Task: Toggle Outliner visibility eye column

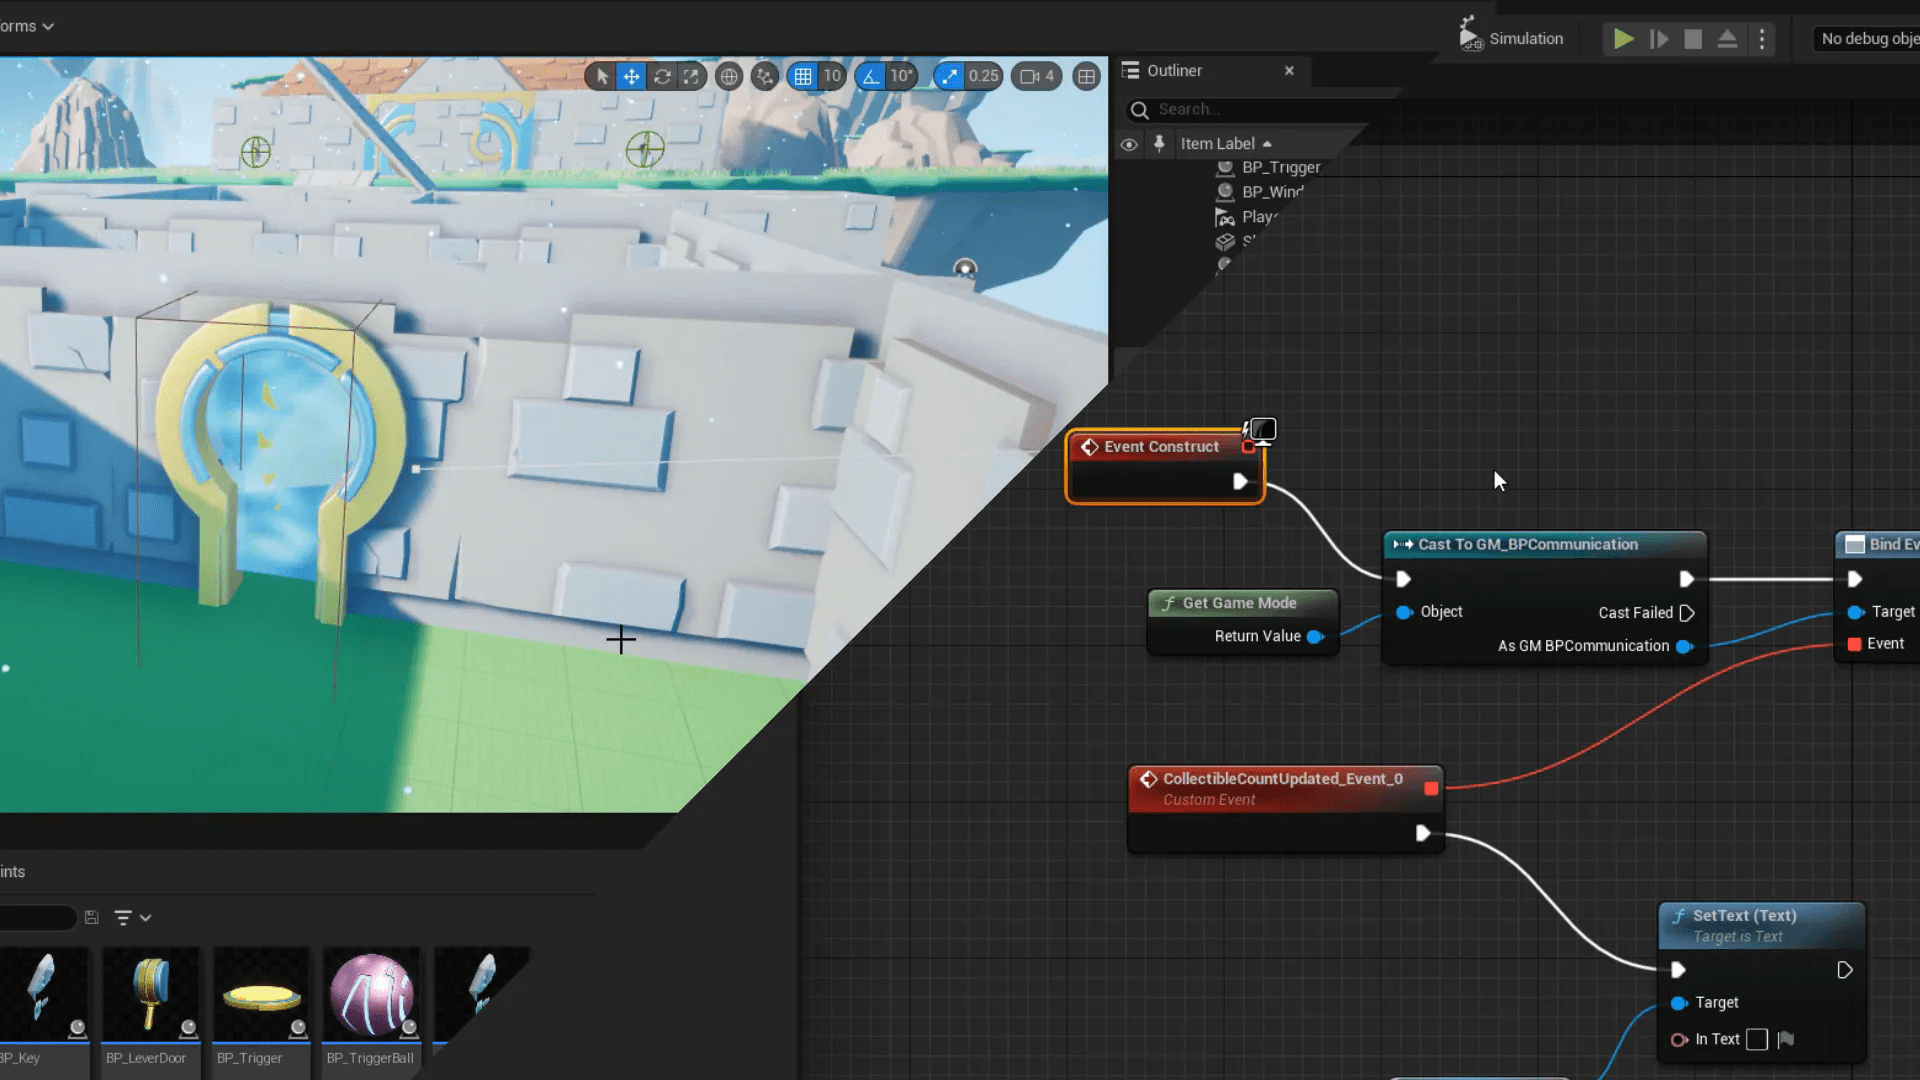Action: click(x=1129, y=144)
